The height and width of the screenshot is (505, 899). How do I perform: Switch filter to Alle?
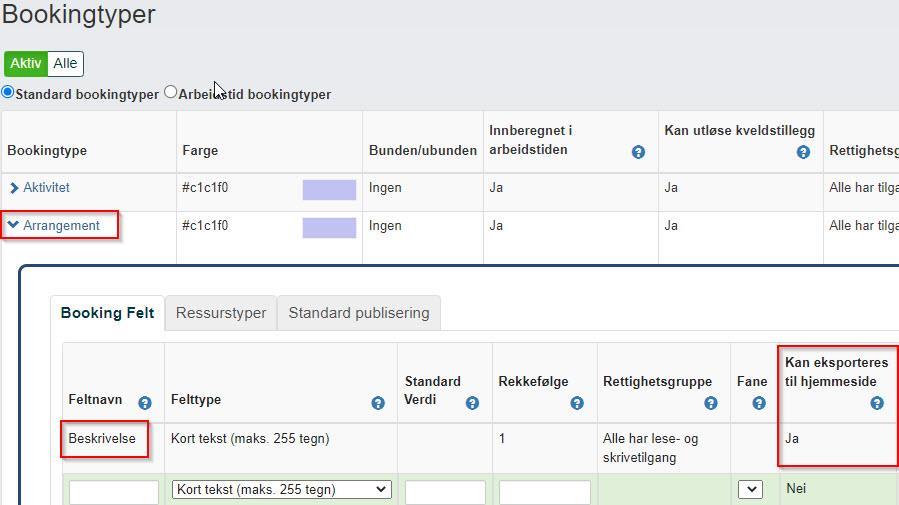[65, 64]
